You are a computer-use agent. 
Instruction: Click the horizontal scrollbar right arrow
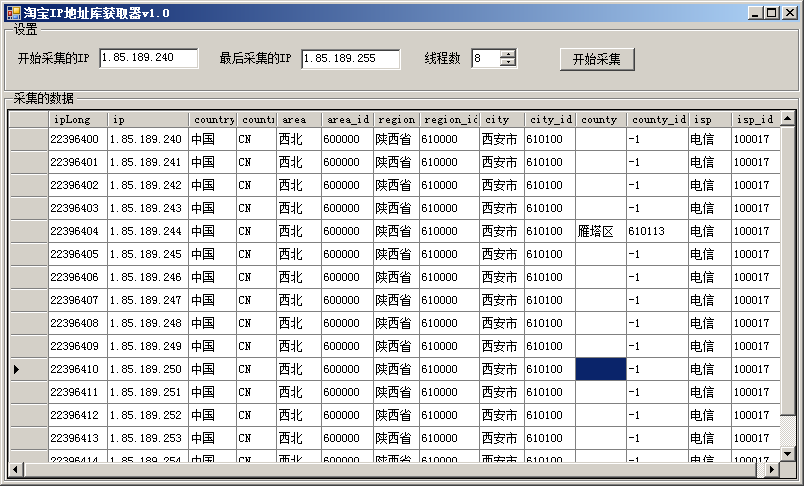click(x=772, y=469)
